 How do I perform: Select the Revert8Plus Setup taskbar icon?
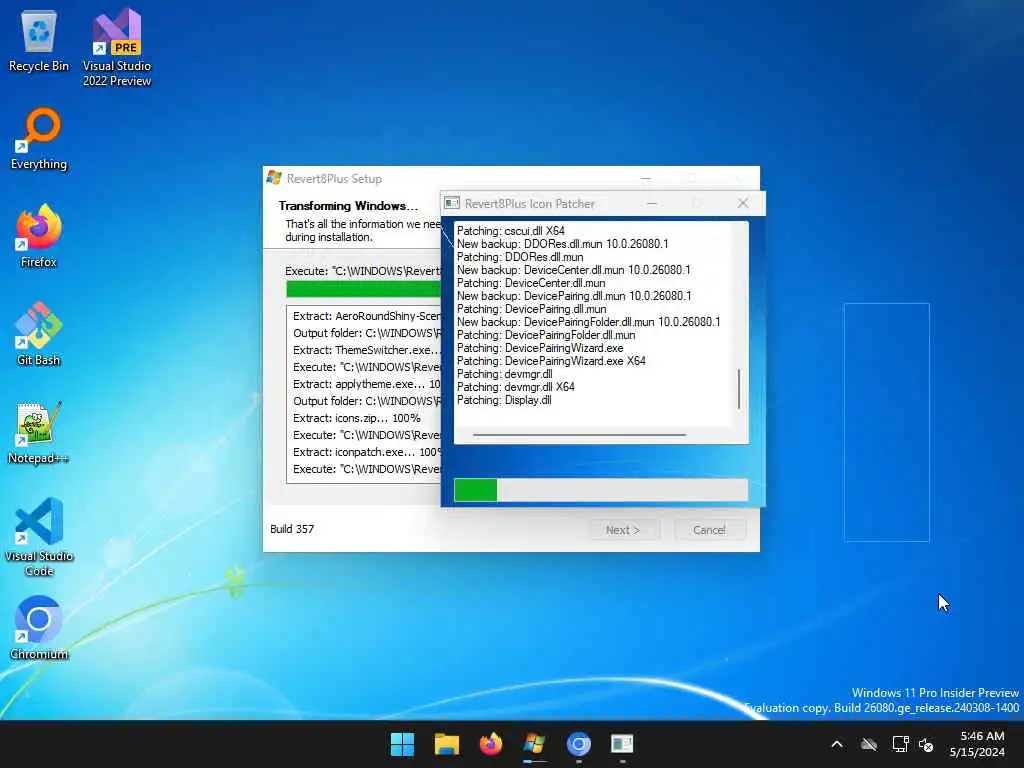tap(535, 744)
